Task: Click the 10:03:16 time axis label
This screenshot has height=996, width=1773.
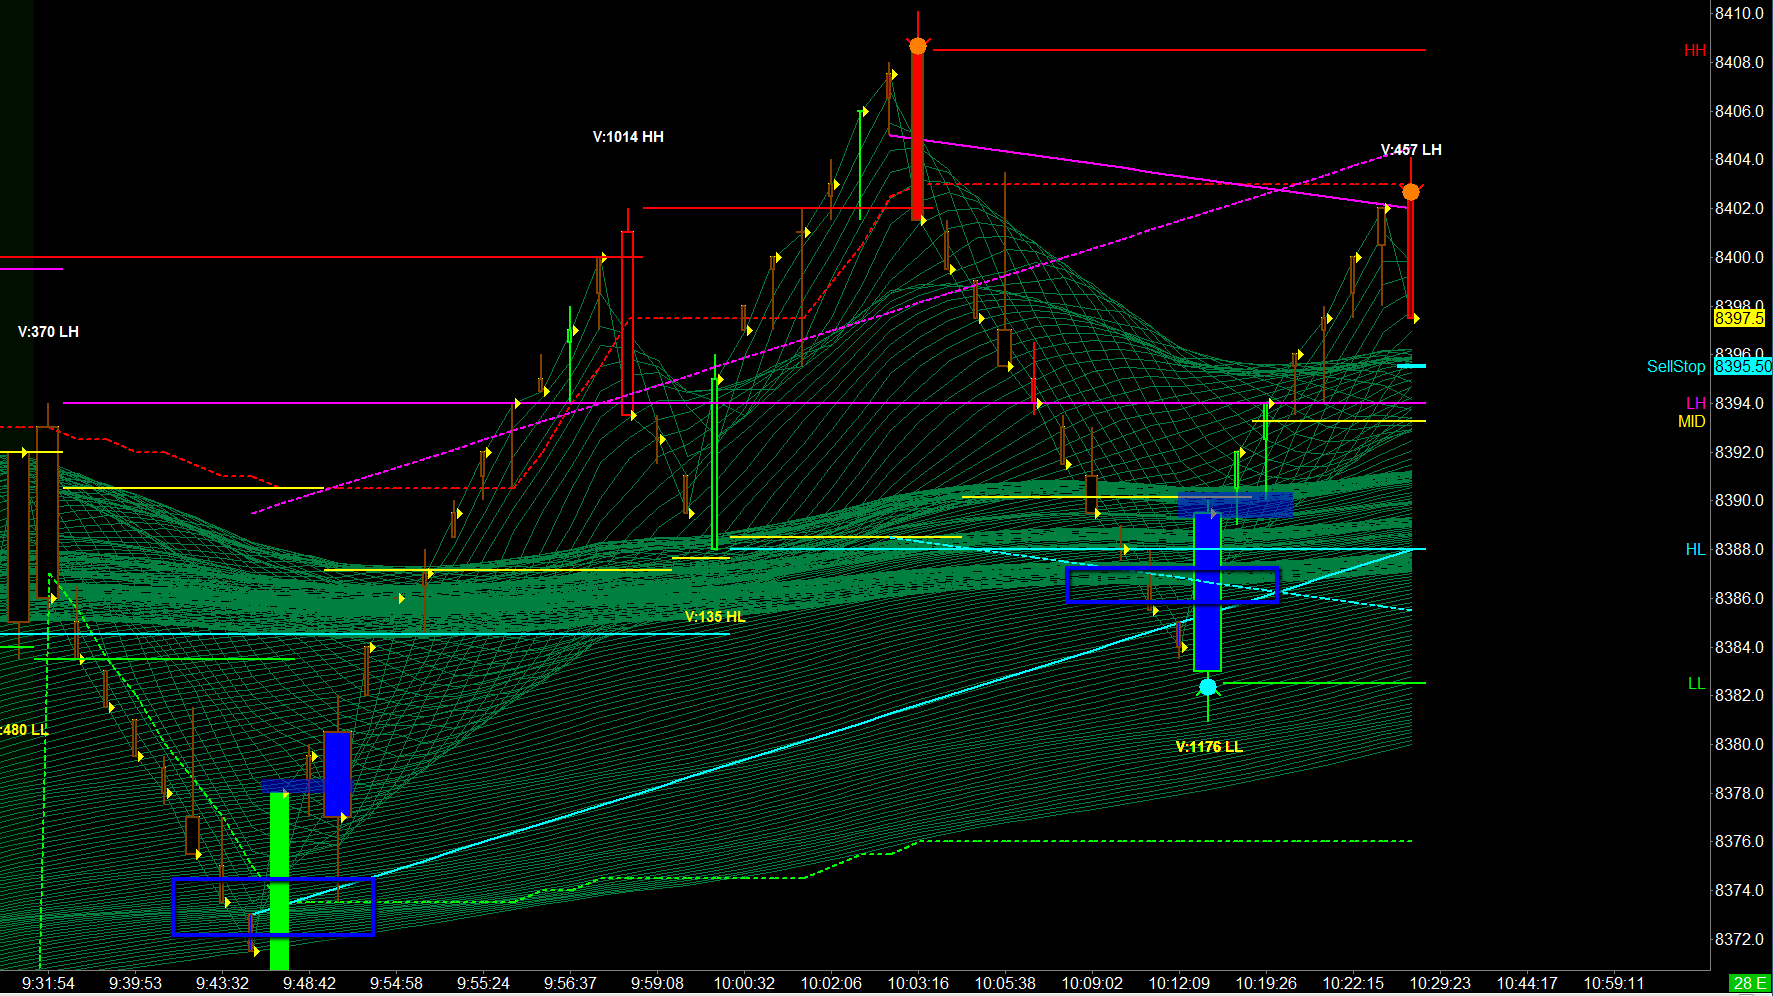Action: [x=918, y=984]
